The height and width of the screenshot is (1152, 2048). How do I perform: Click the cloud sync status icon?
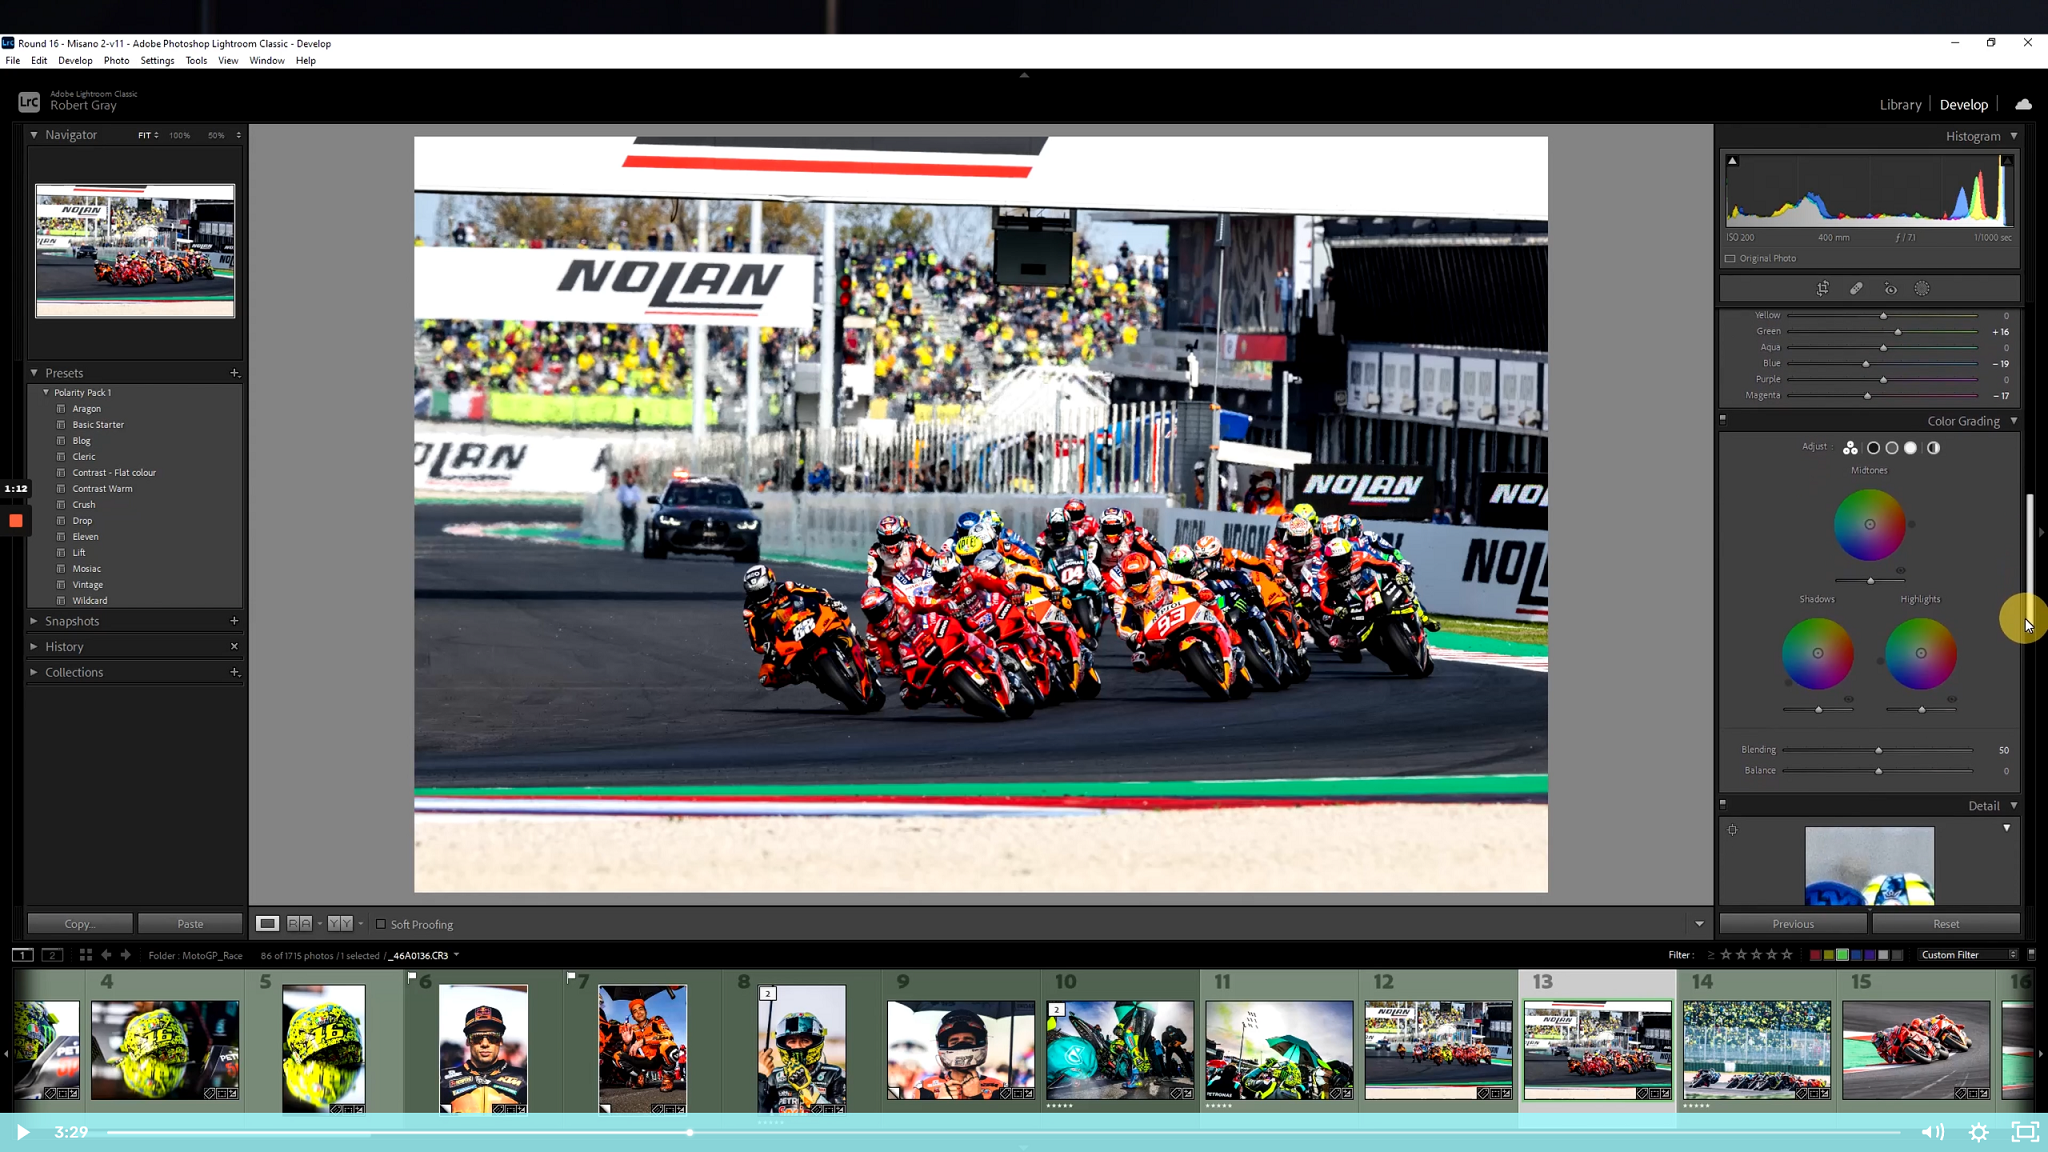click(x=2023, y=104)
